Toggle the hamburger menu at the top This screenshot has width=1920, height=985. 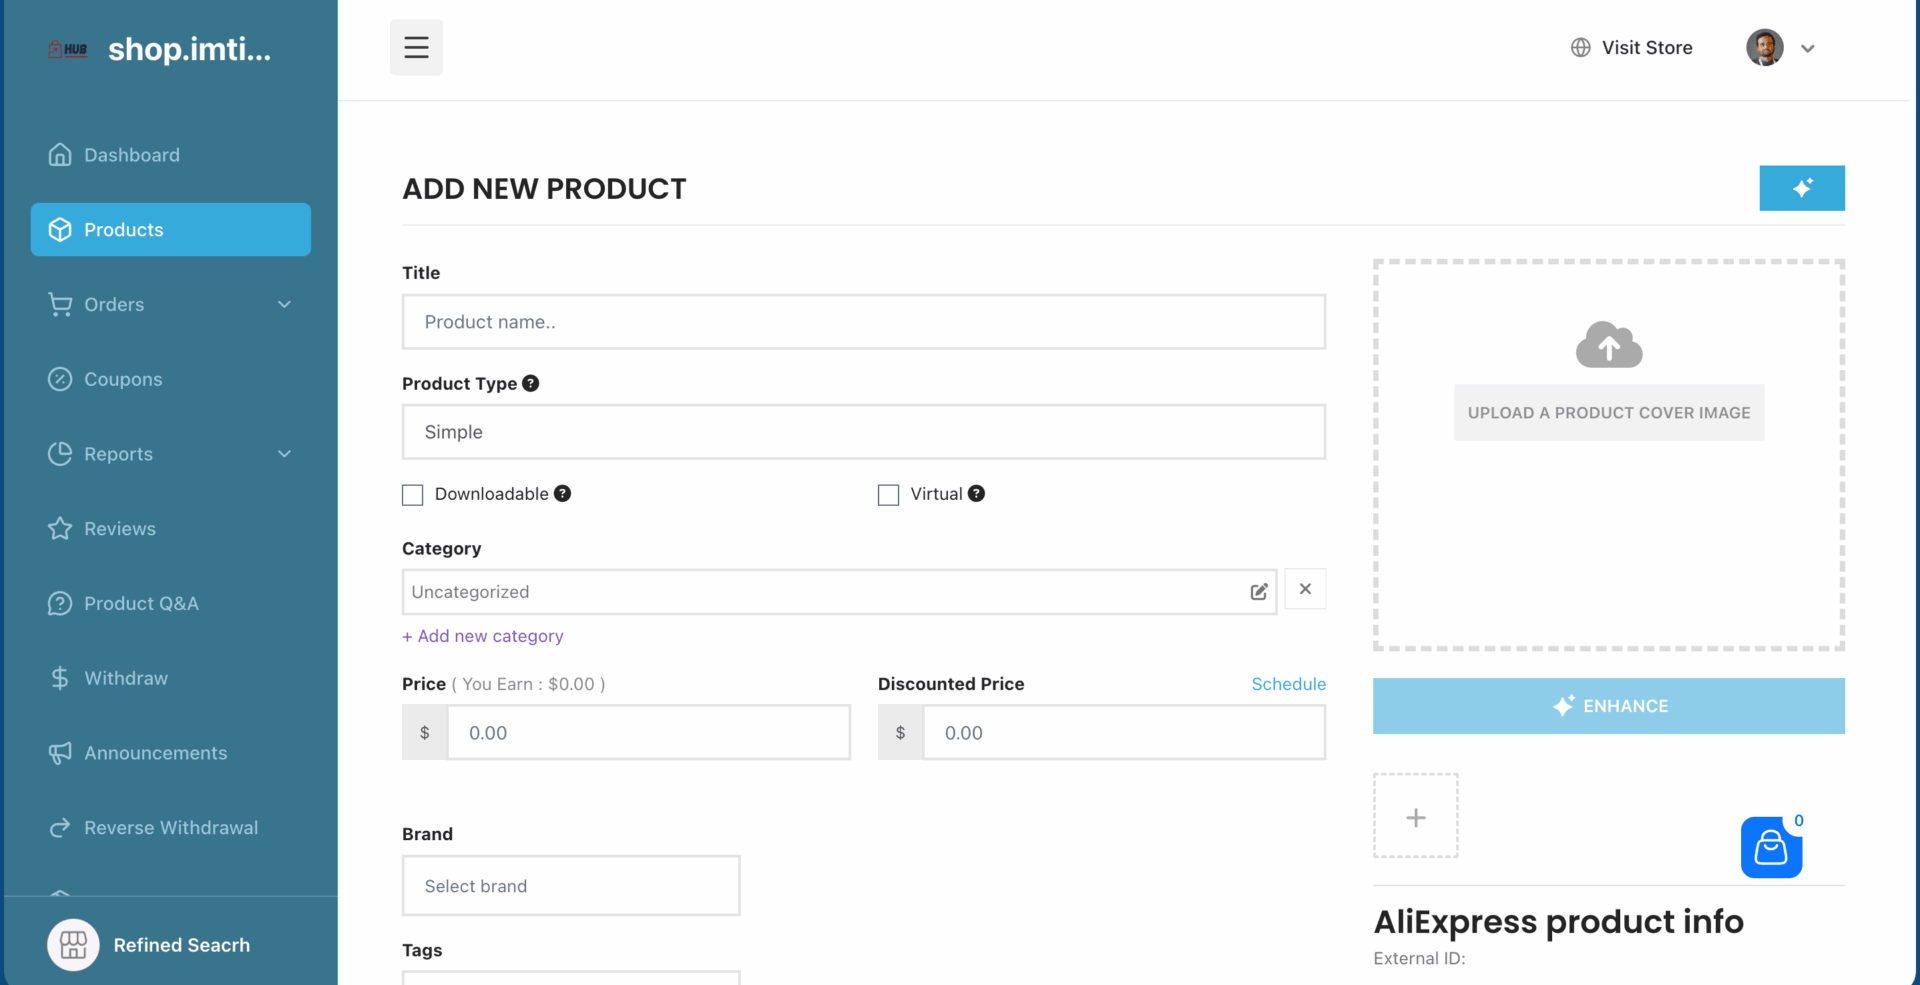click(x=416, y=46)
